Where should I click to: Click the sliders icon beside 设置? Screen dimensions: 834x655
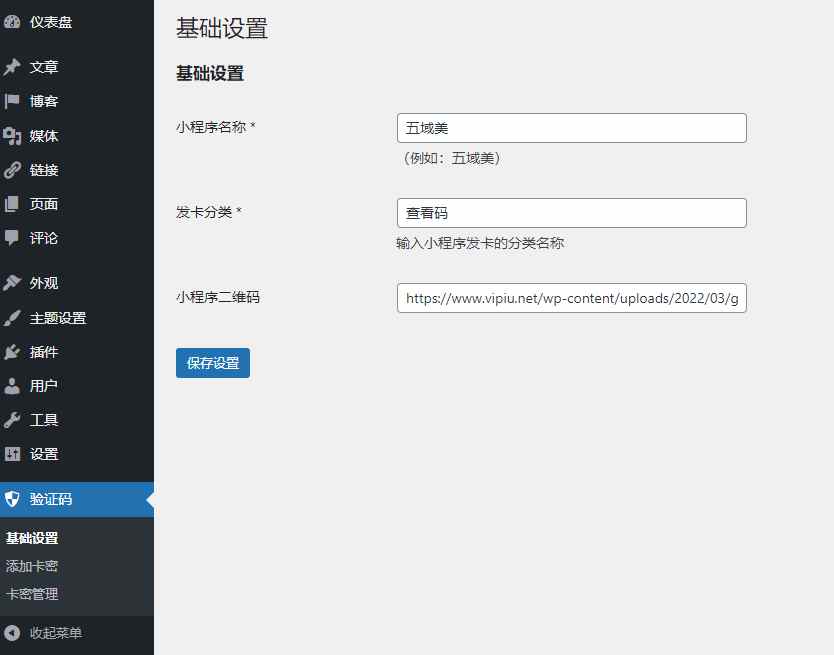click(x=12, y=454)
